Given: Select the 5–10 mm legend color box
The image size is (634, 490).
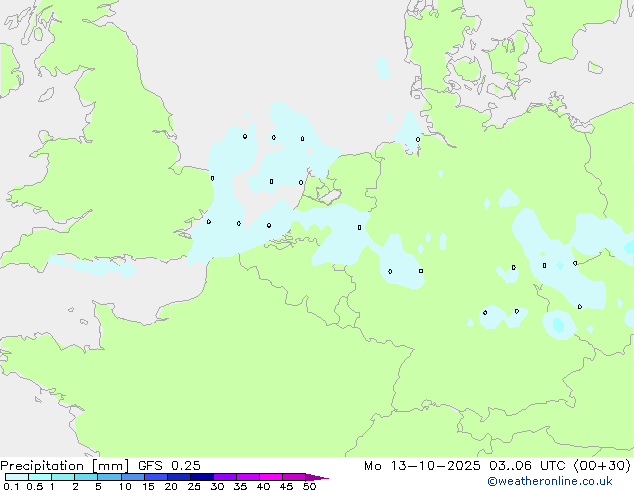Looking at the screenshot, I should click(109, 477).
